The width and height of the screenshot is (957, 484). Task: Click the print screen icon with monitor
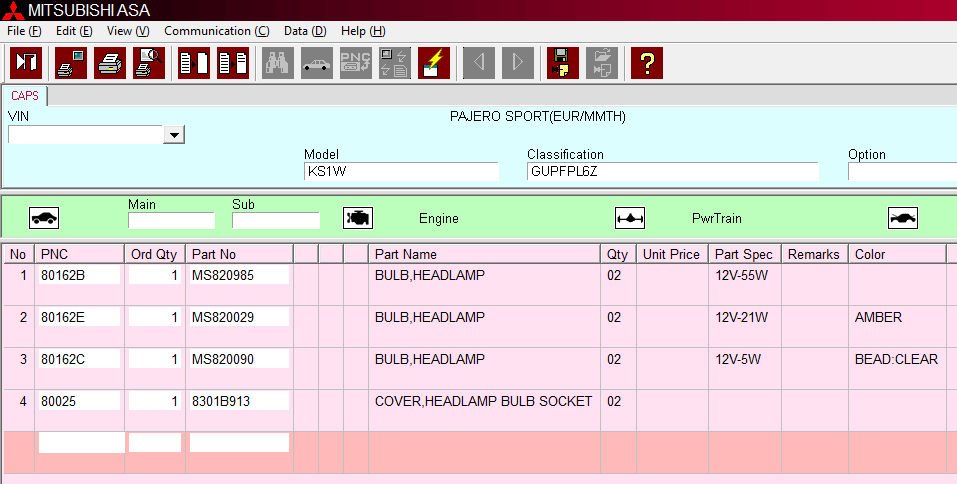tap(71, 62)
